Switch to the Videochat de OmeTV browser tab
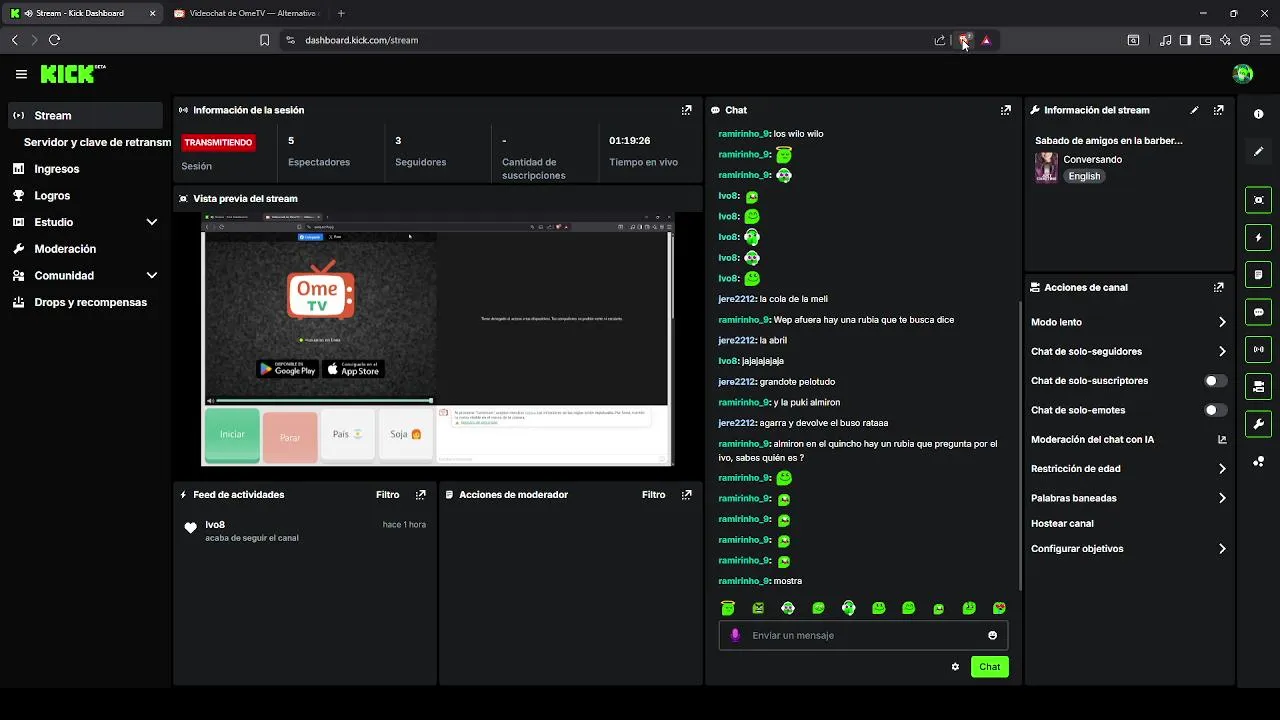 246,13
